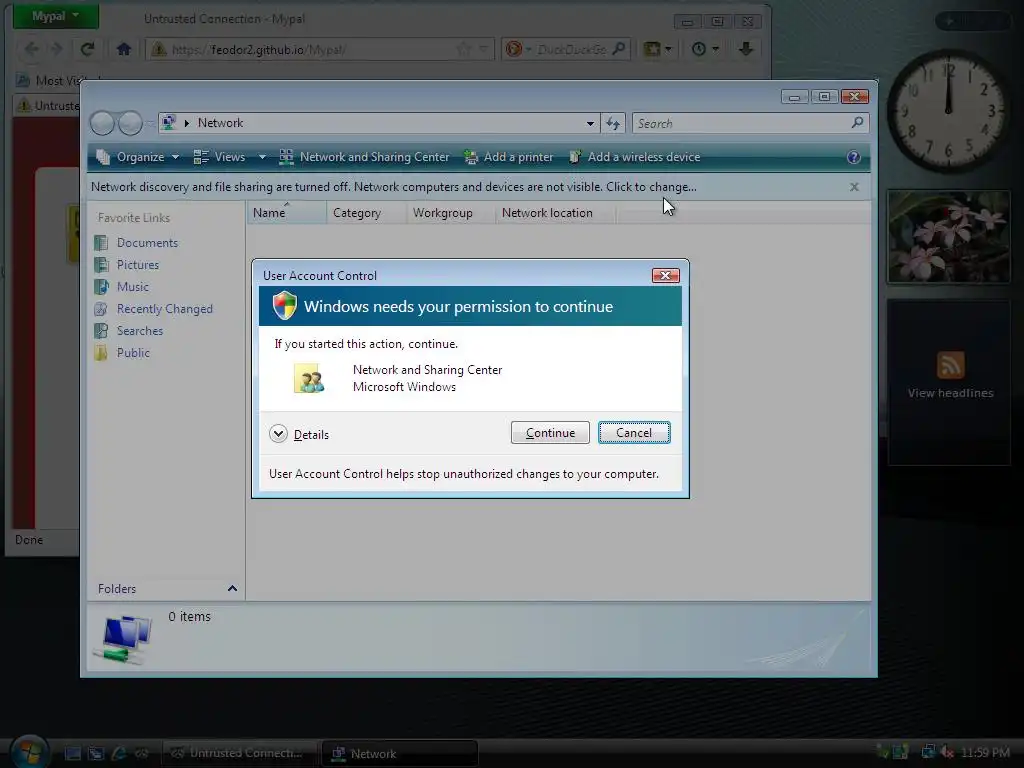The width and height of the screenshot is (1024, 768).
Task: Open Searches in Favorite Links
Action: click(x=140, y=331)
